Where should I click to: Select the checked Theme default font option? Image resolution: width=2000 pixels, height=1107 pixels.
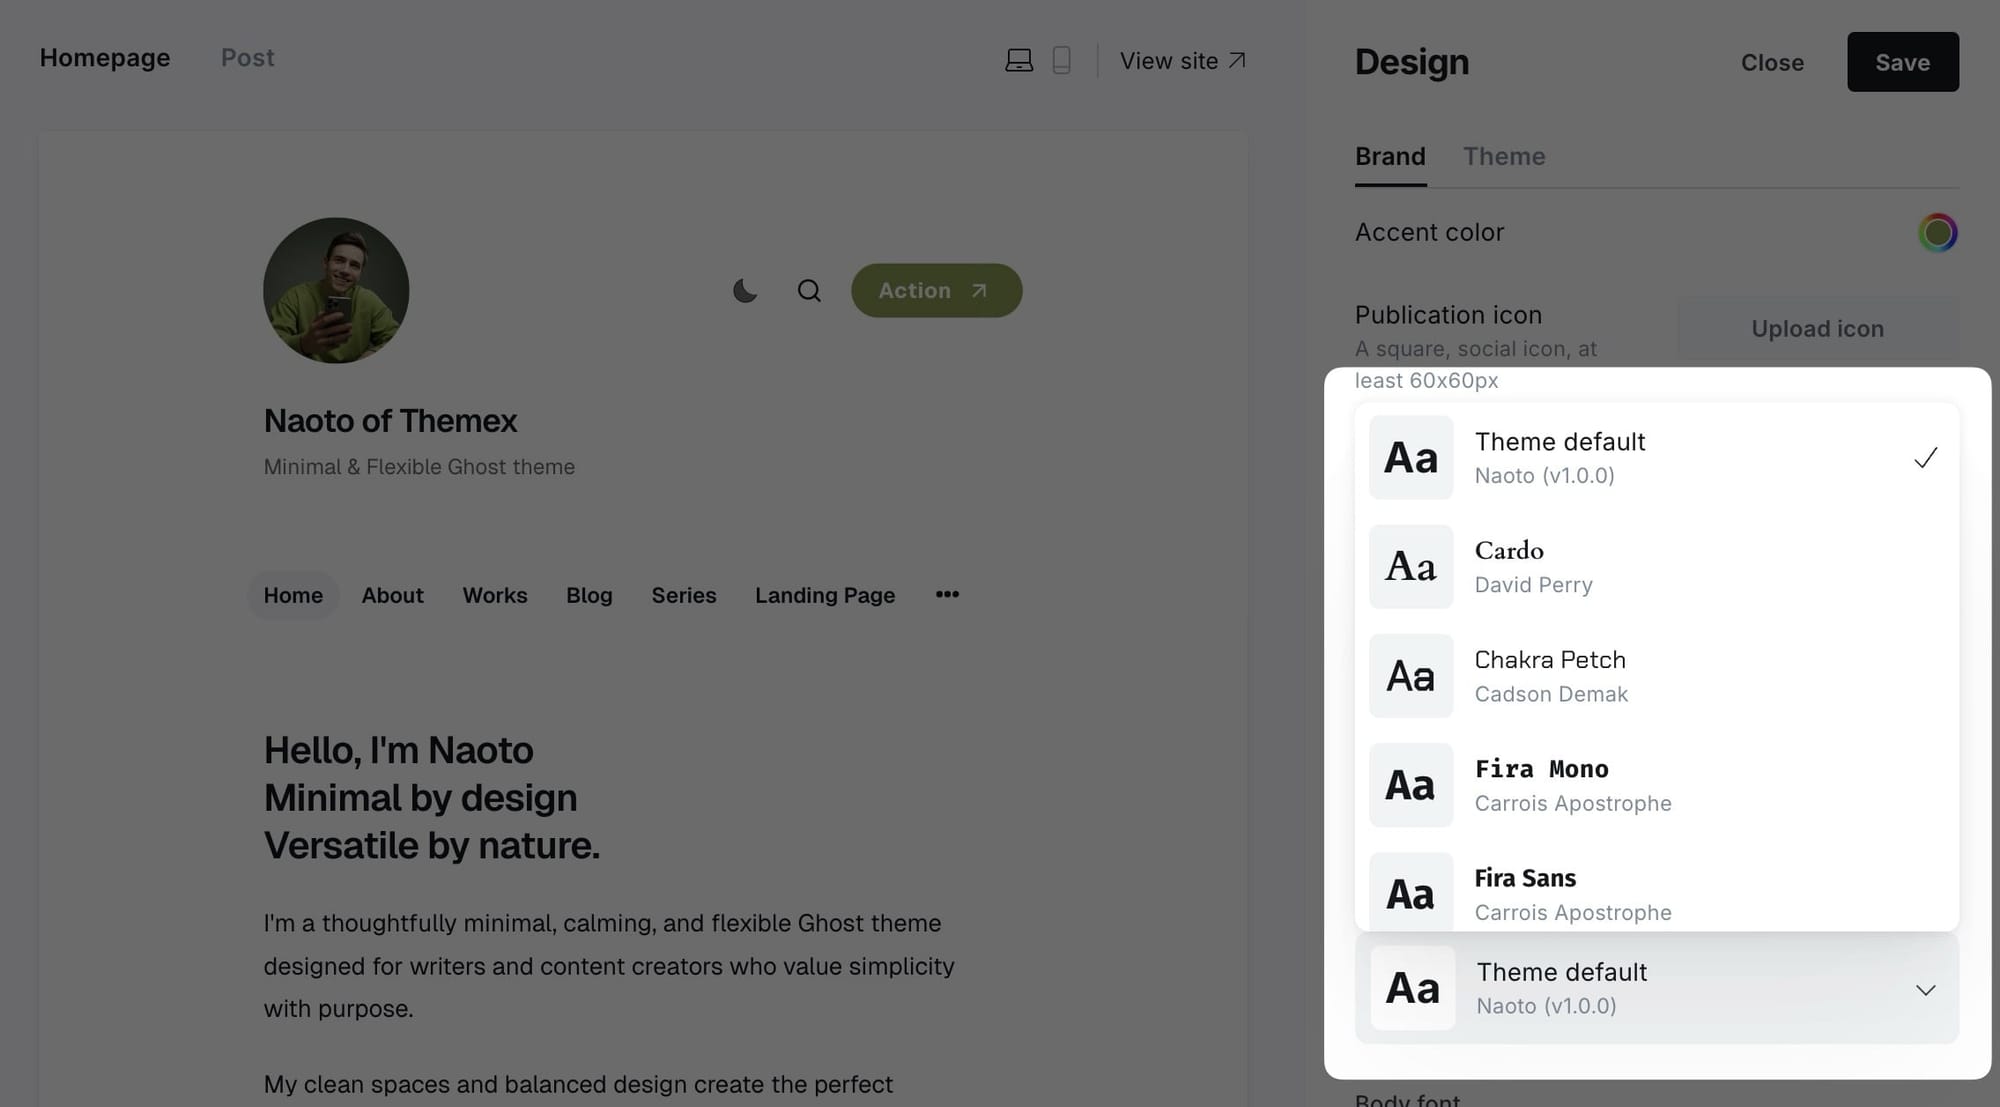tap(1656, 458)
